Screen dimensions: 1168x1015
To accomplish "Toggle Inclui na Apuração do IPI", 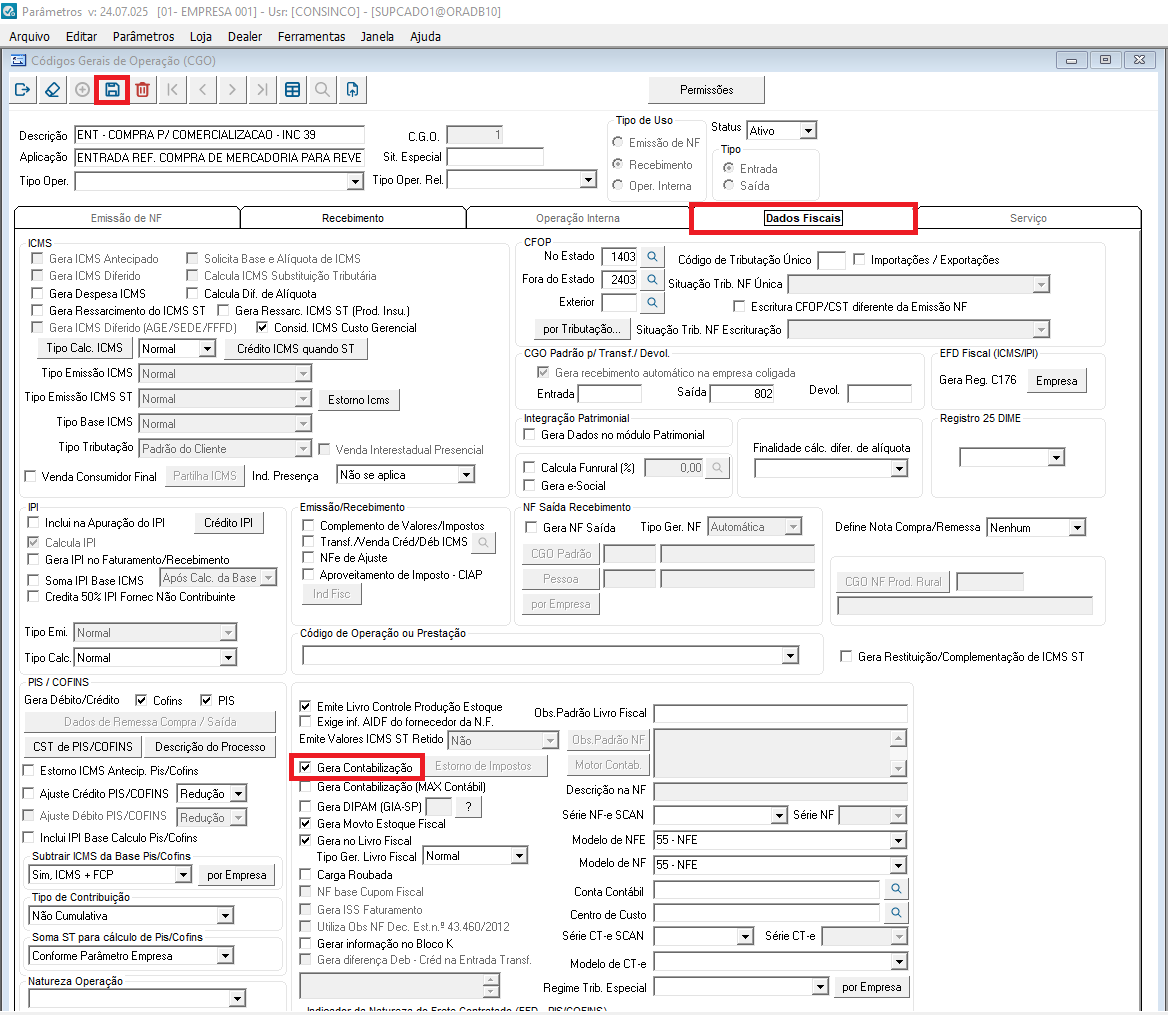I will tap(33, 523).
